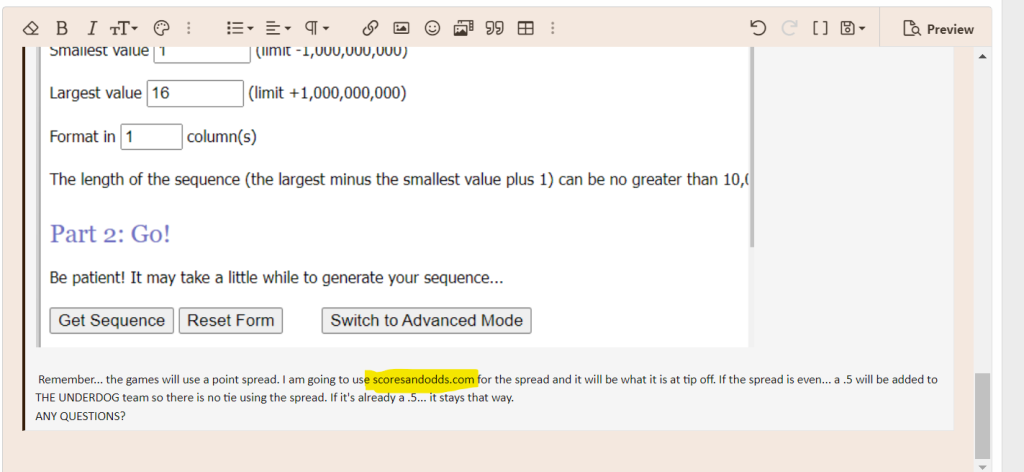Click the undo icon

pos(758,28)
